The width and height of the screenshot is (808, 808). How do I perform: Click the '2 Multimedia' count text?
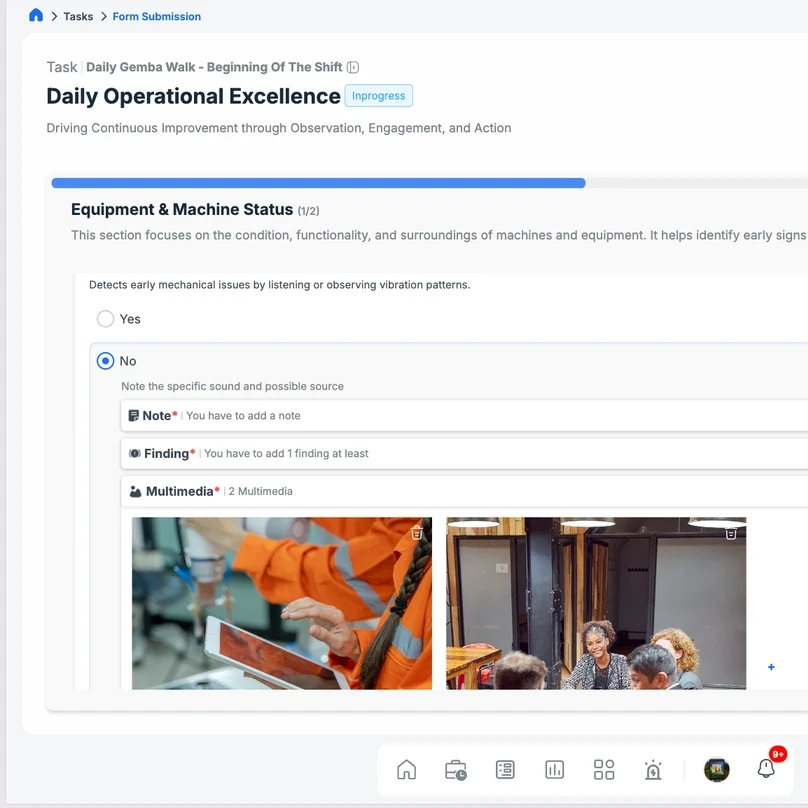pos(261,492)
